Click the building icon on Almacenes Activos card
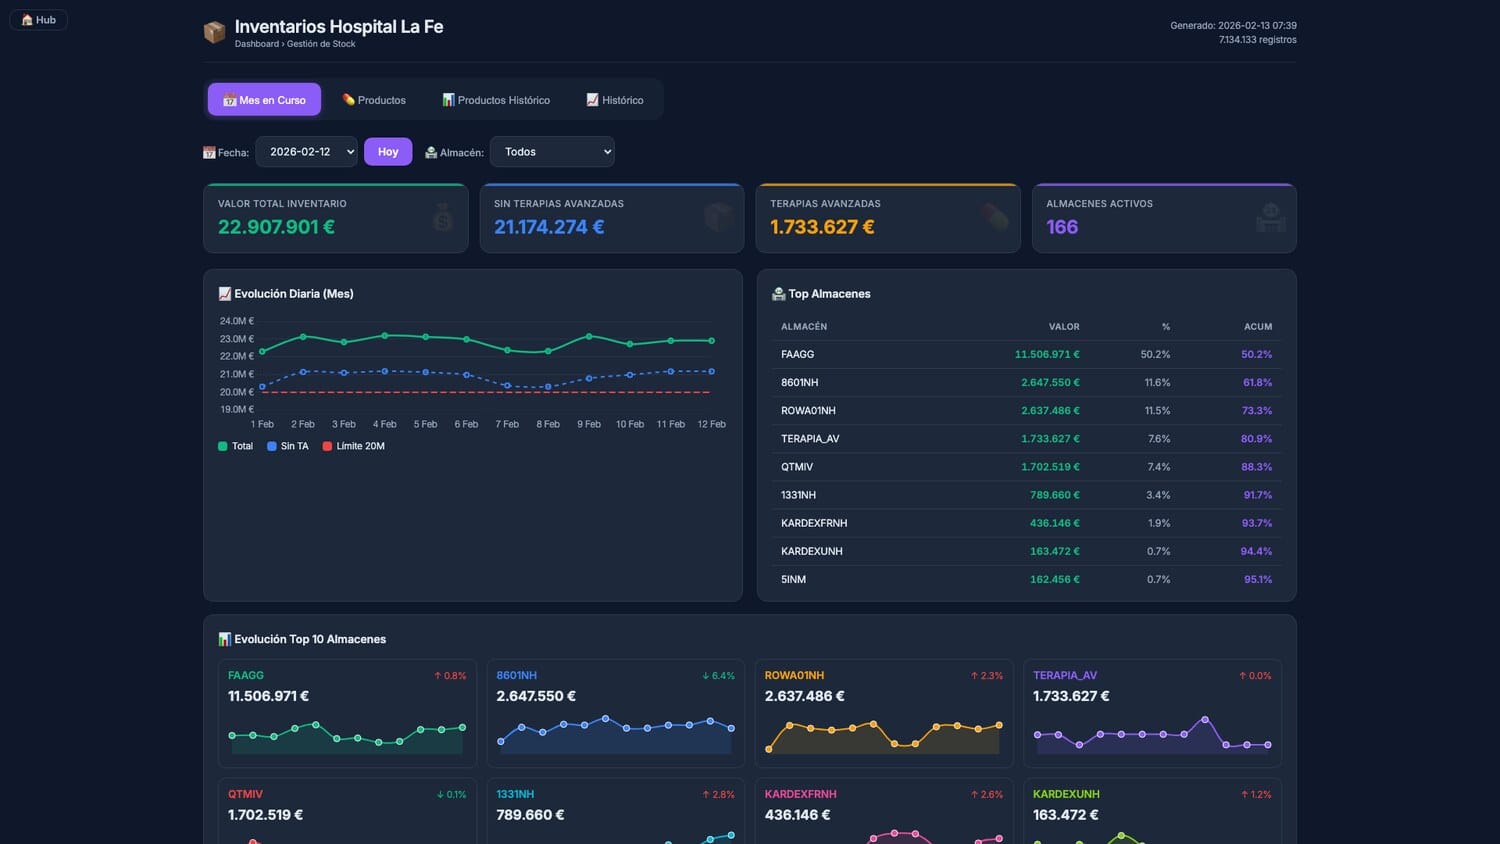The height and width of the screenshot is (844, 1500). pyautogui.click(x=1271, y=217)
